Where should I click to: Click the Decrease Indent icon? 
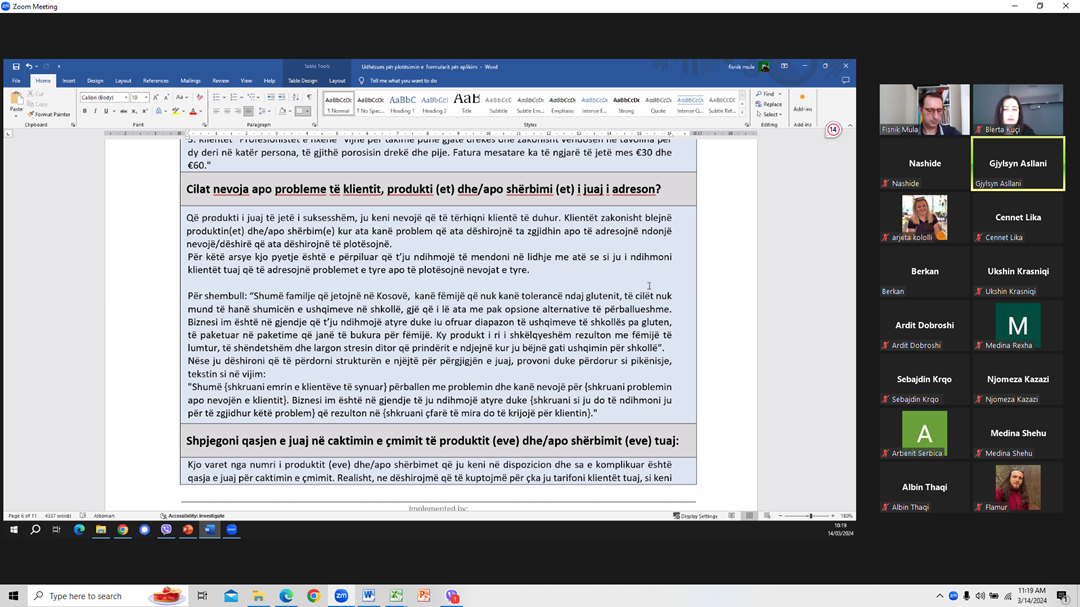coord(271,97)
